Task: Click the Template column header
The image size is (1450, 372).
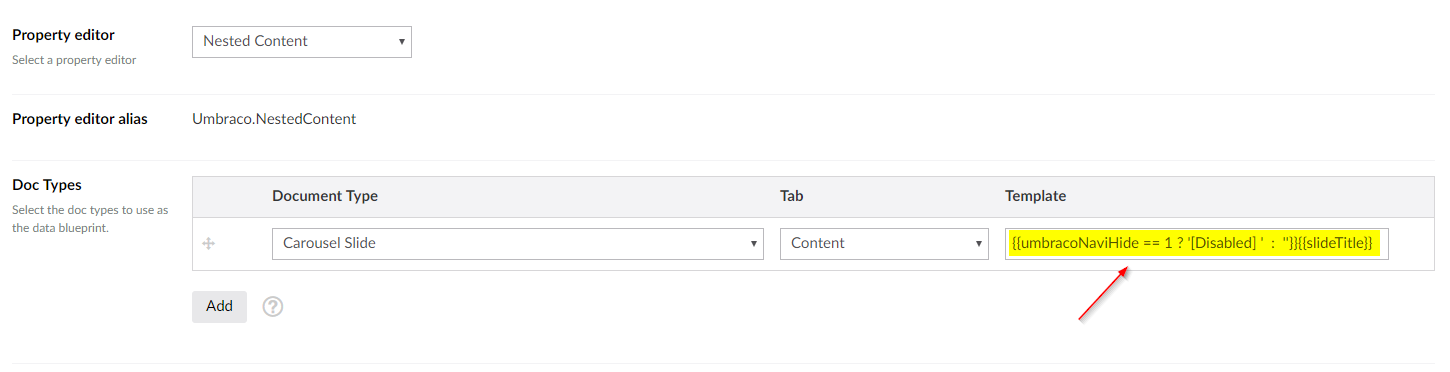Action: (1036, 196)
